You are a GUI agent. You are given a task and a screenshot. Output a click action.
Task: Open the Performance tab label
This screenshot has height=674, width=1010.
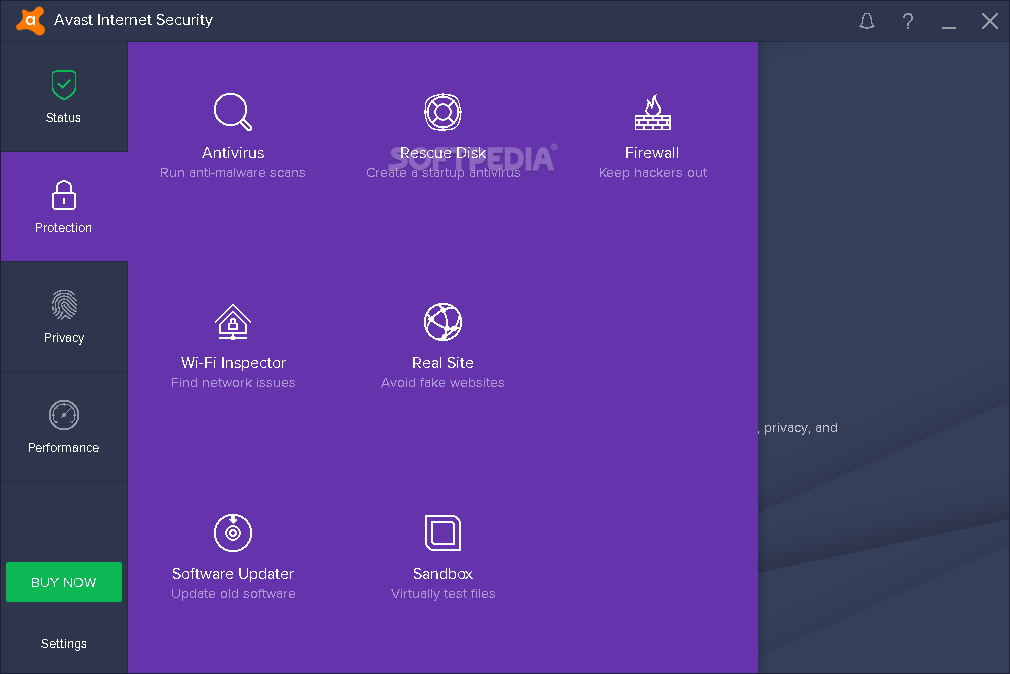(x=63, y=448)
